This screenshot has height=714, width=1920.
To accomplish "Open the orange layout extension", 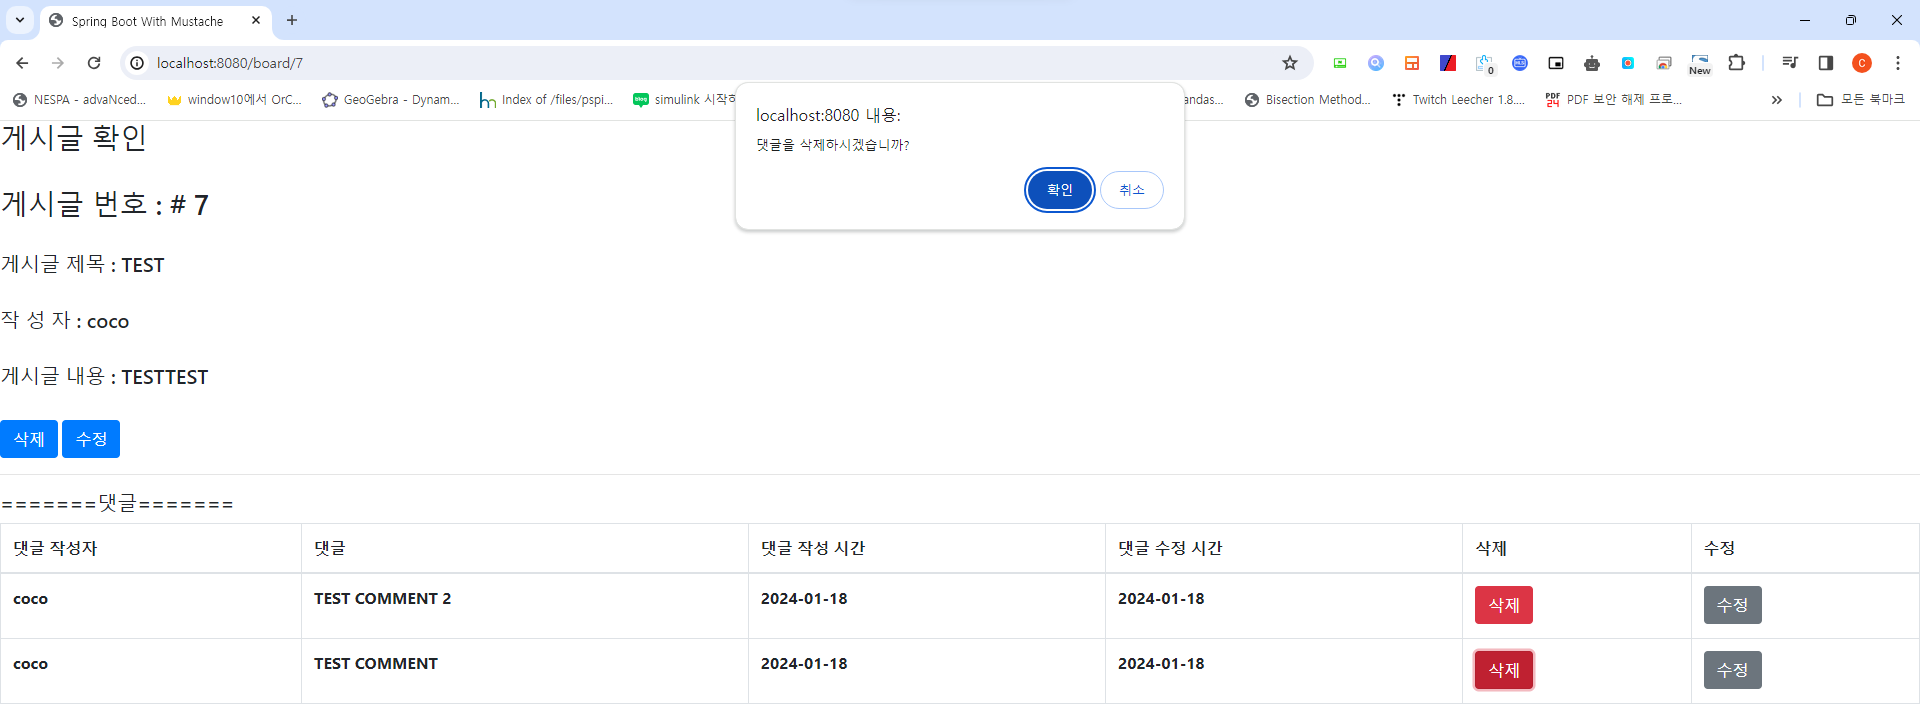I will [1412, 63].
